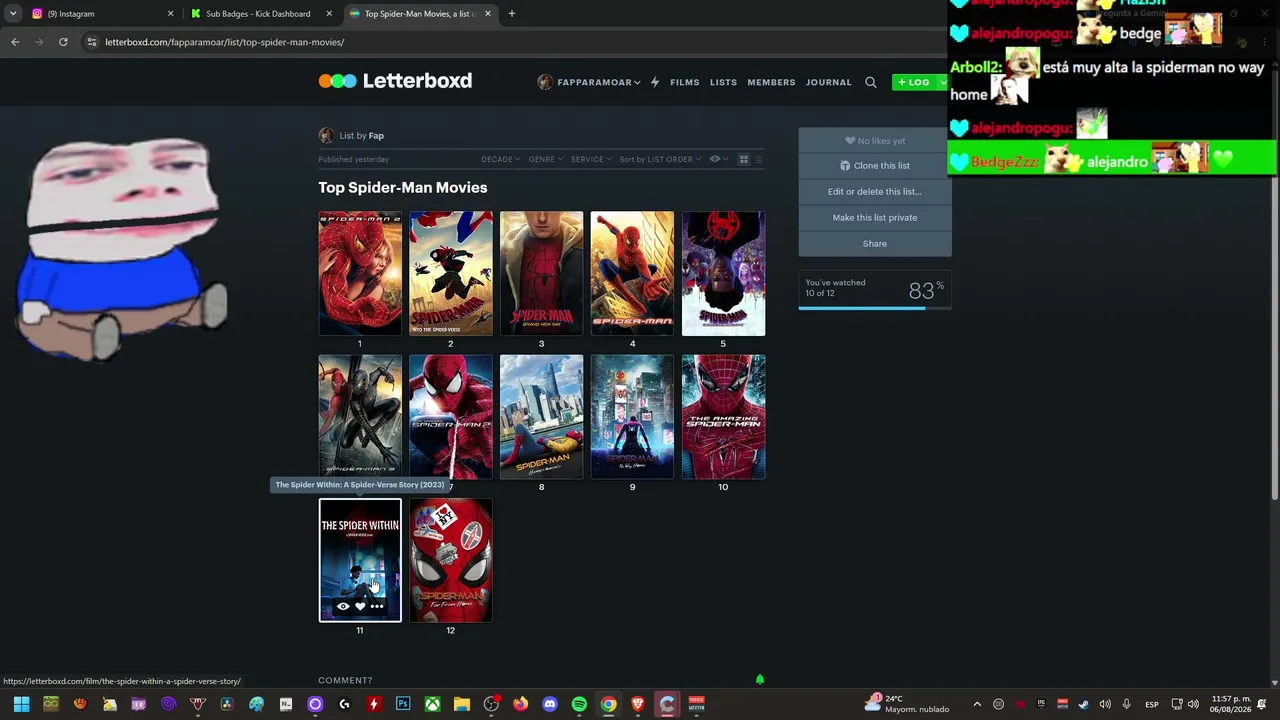1280x720 pixels.
Task: Click the Share button
Action: 875,244
